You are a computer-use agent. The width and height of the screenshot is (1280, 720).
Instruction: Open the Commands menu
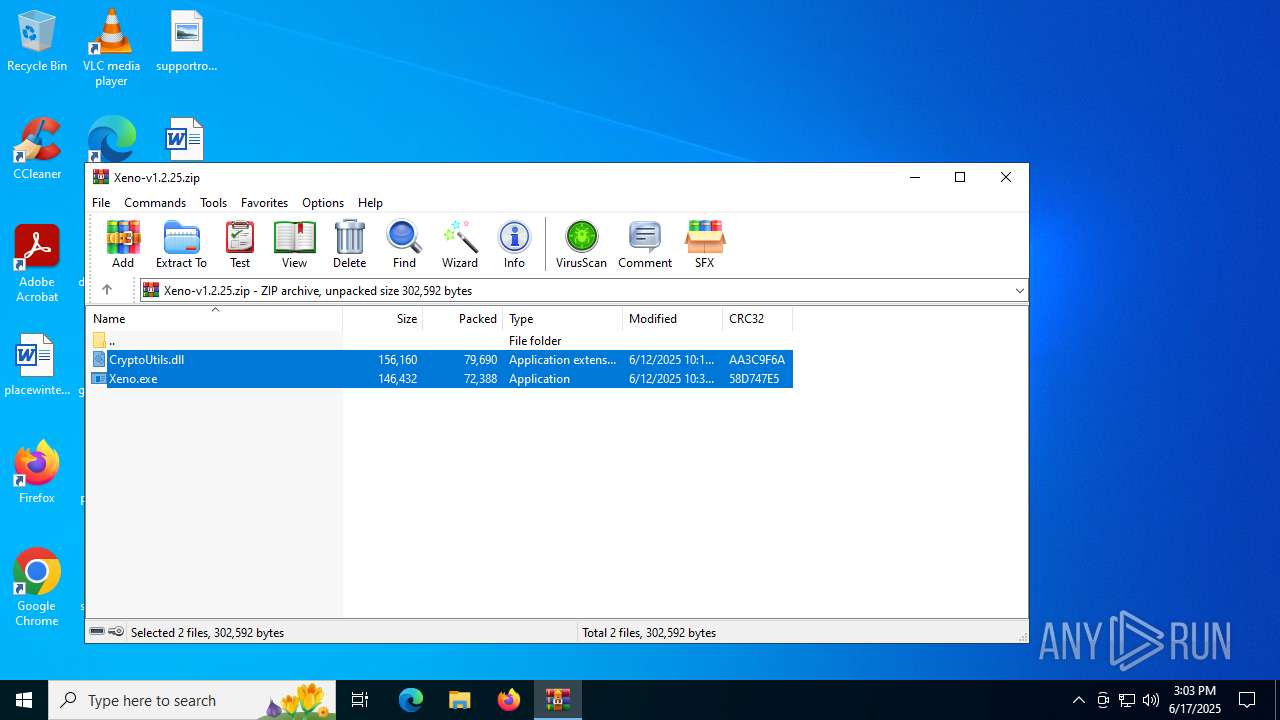[155, 202]
